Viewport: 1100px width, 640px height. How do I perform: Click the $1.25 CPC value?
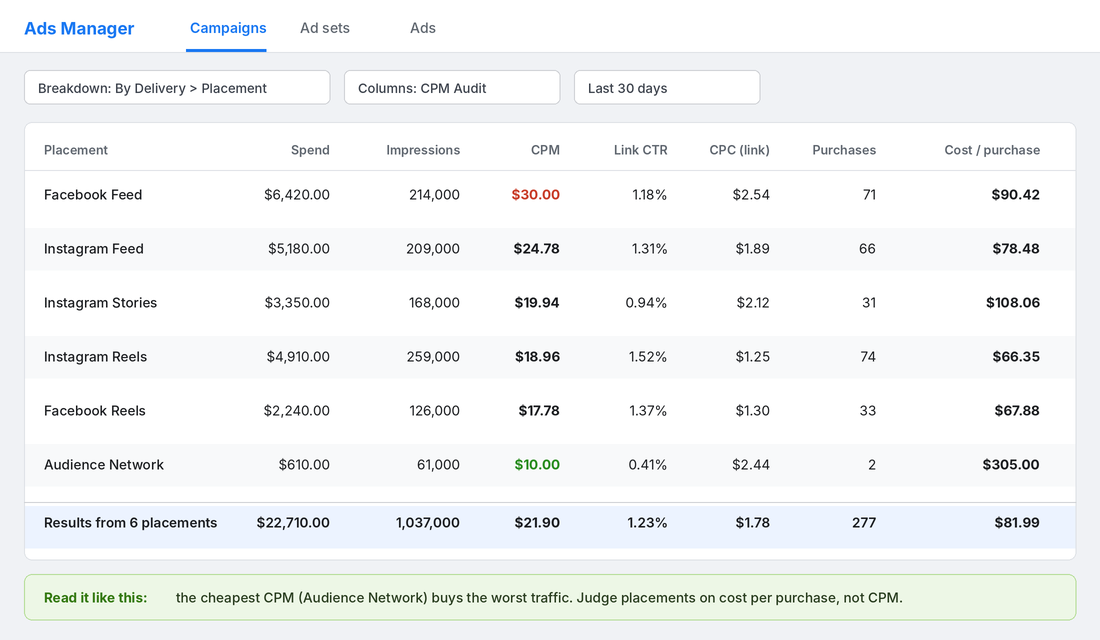point(753,357)
